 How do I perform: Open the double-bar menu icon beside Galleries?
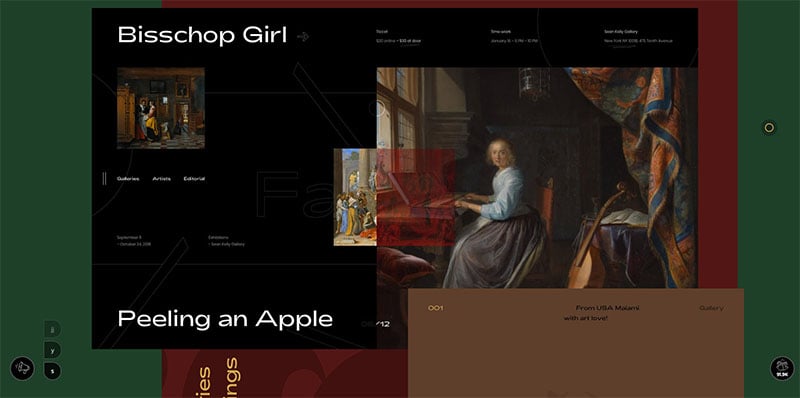104,179
